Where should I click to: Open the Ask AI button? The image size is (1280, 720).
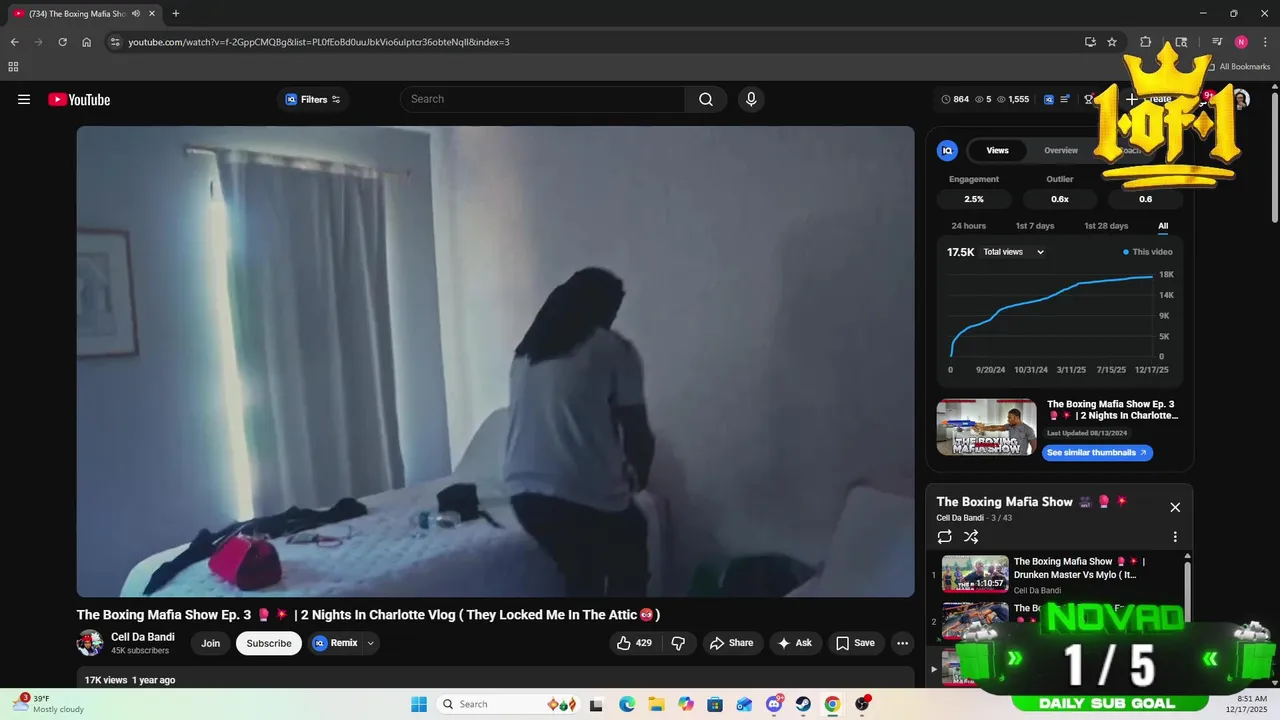tap(795, 643)
